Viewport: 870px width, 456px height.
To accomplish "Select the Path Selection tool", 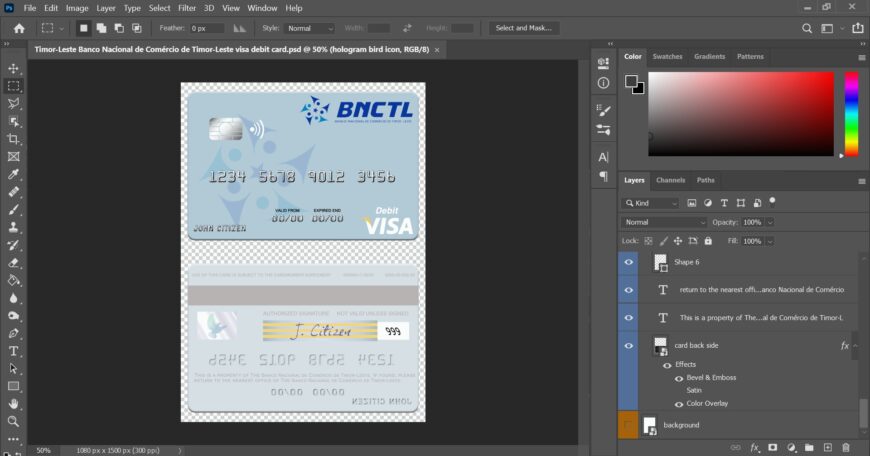I will [13, 369].
